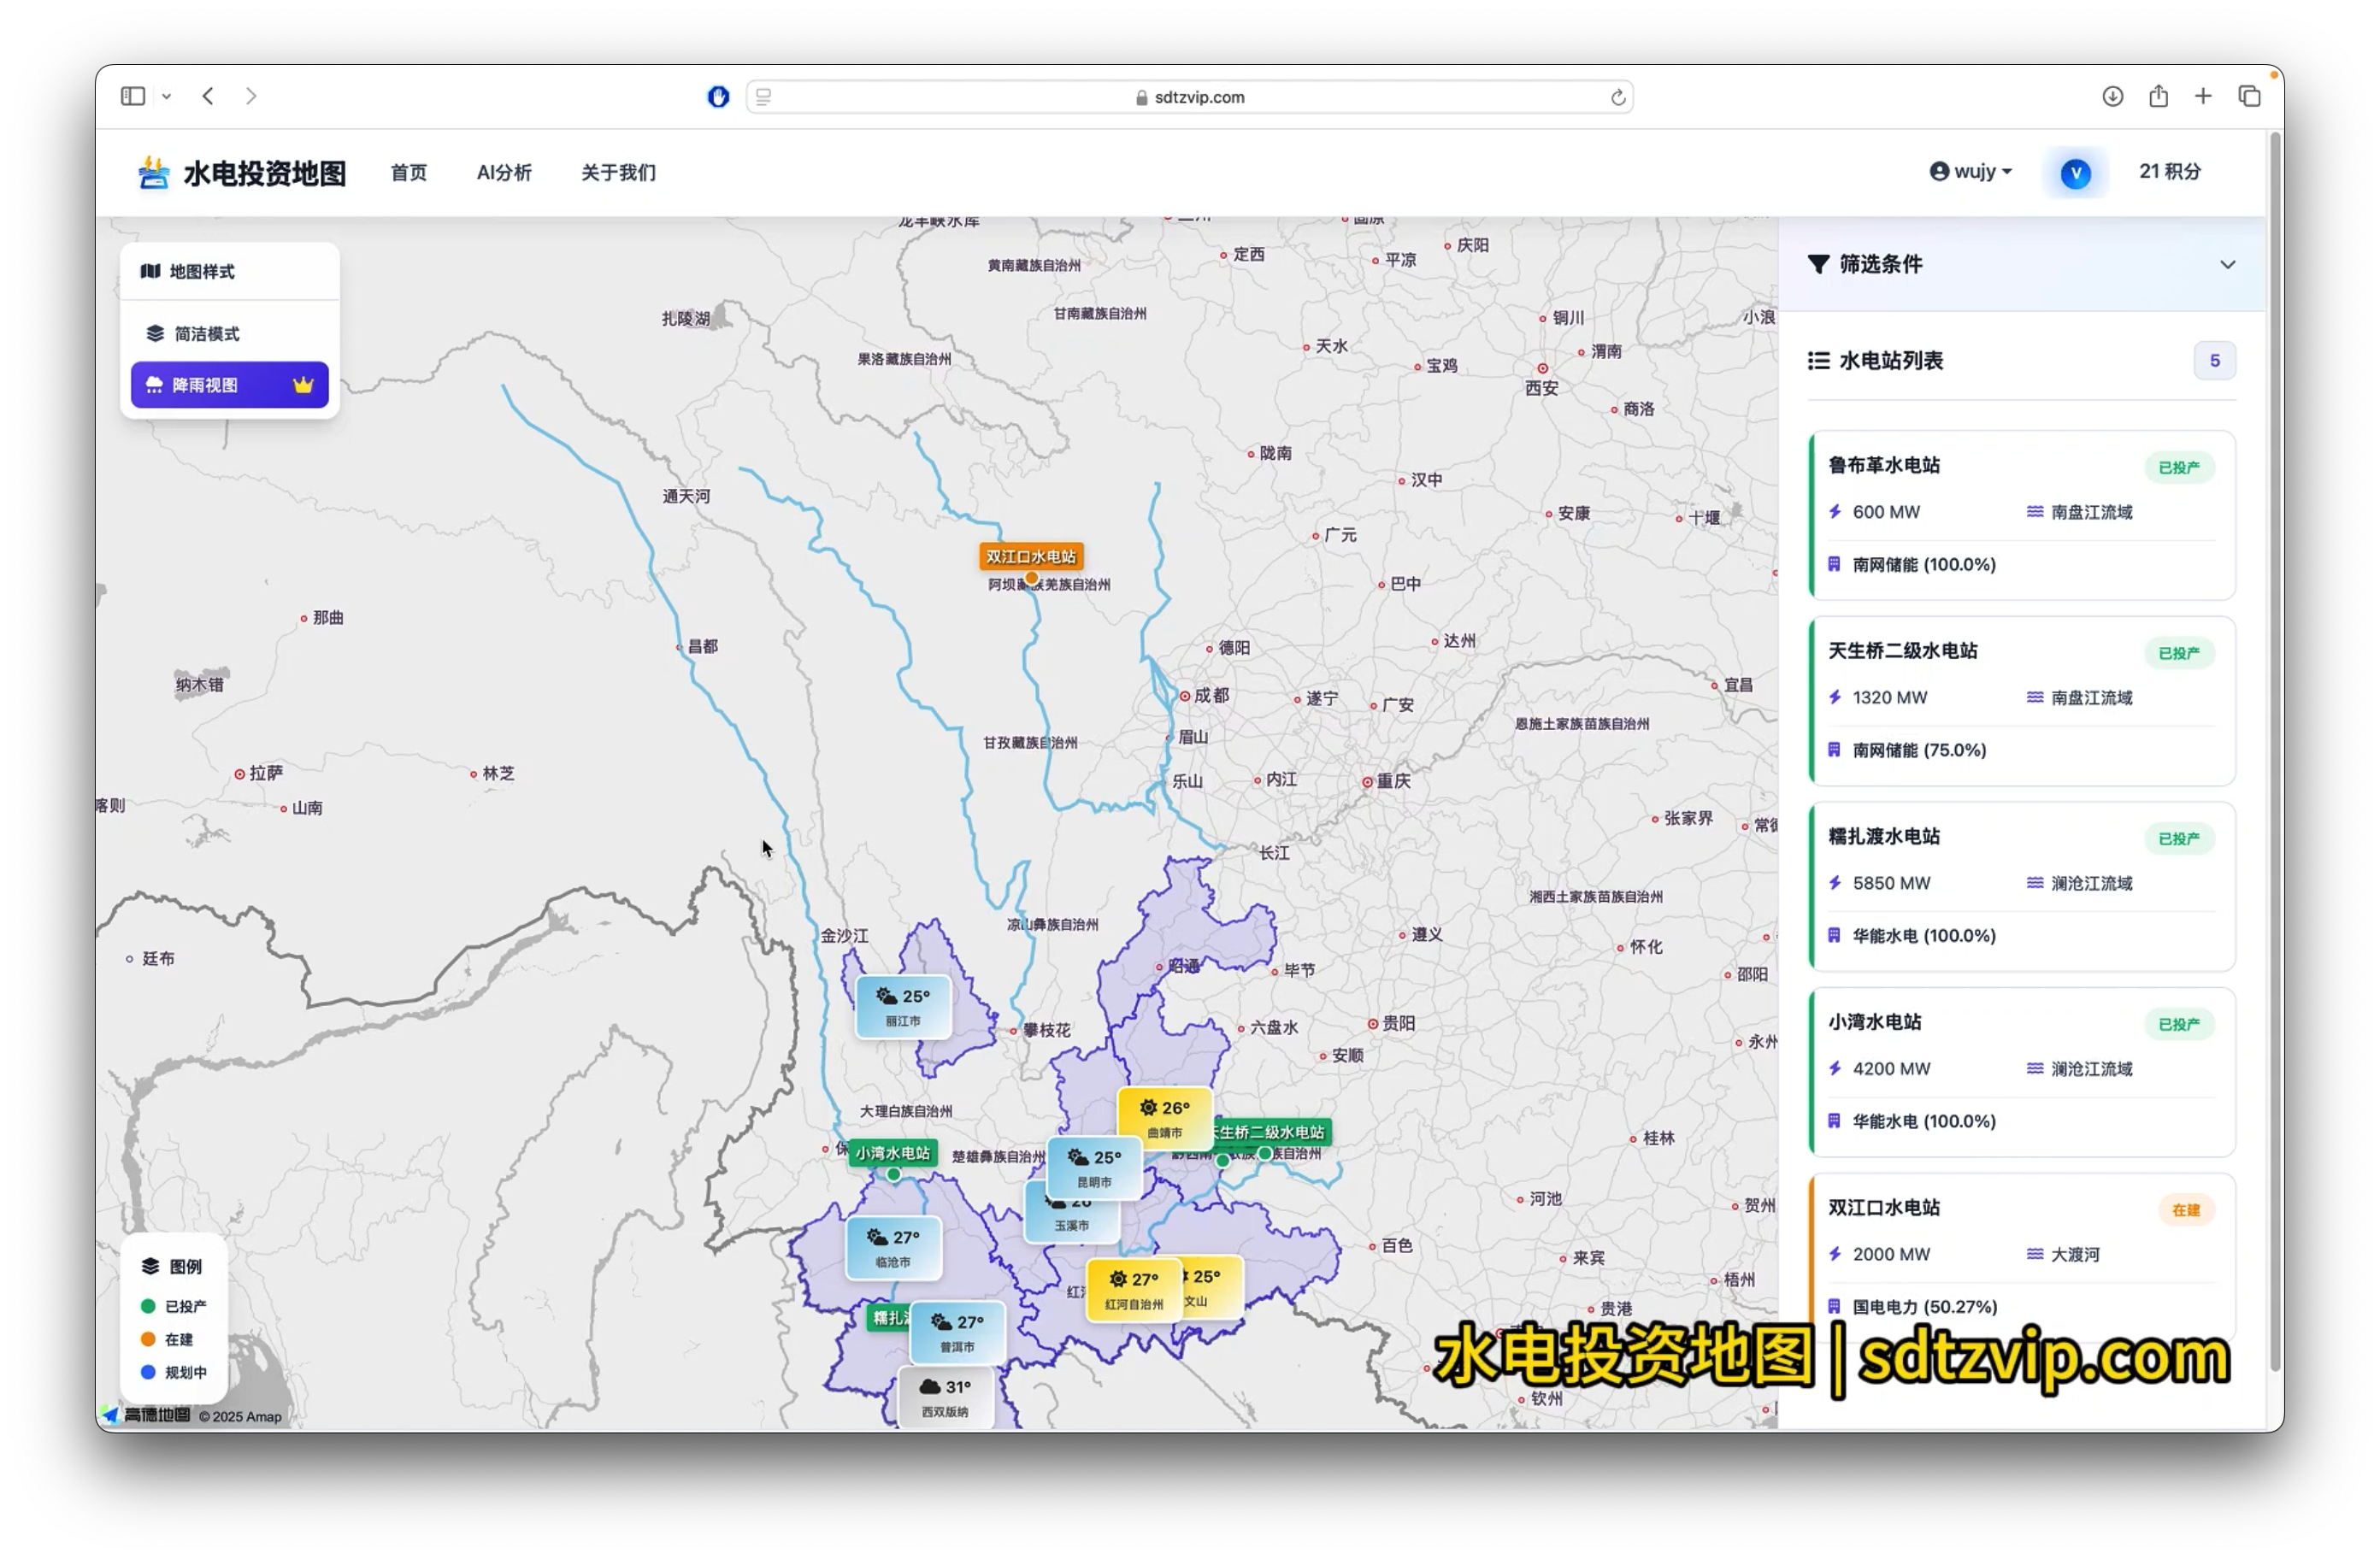Viewport: 2380px width, 1559px height.
Task: Click the 水电投资地图 logo icon
Action: 154,172
